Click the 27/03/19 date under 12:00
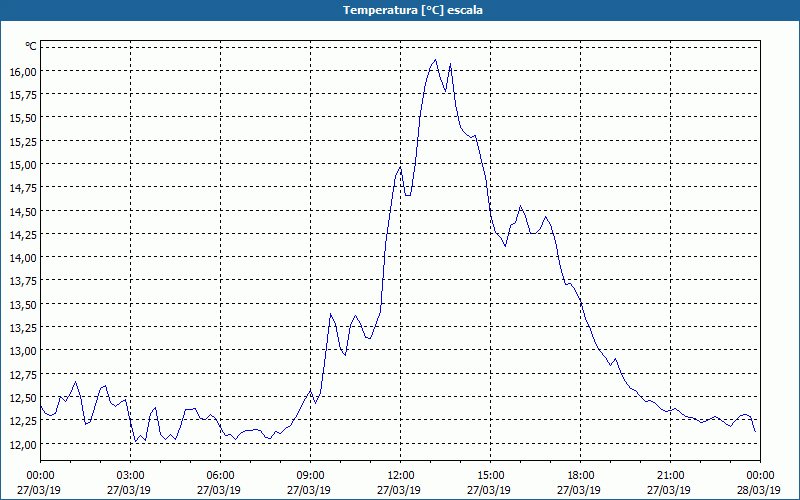 pos(401,490)
